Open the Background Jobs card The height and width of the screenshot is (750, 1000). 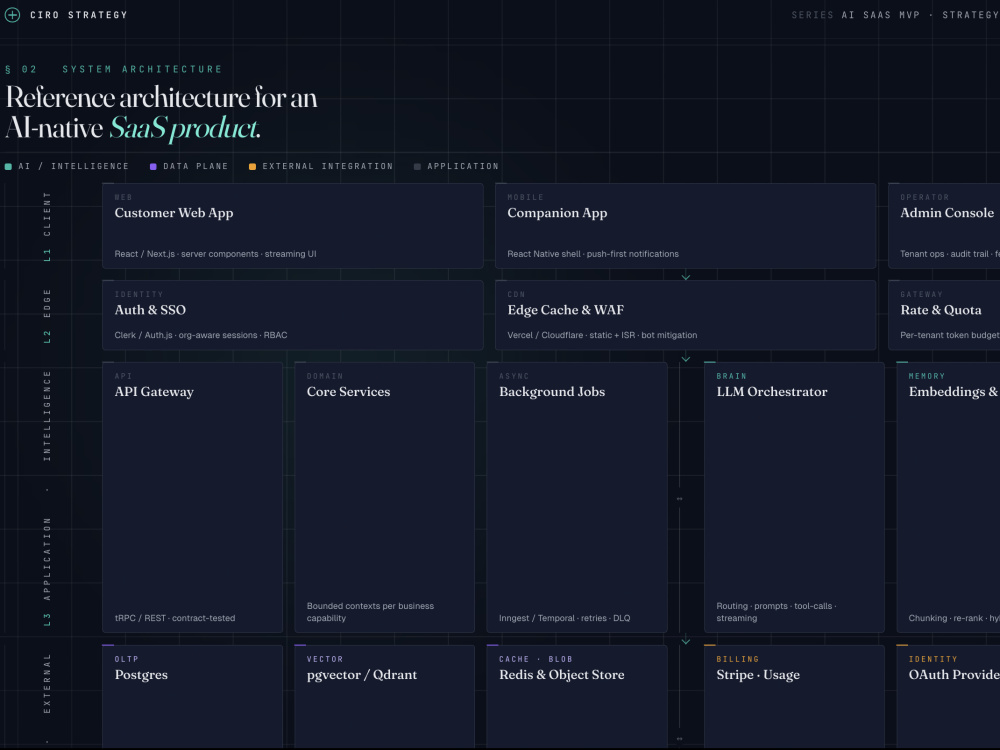pyautogui.click(x=577, y=497)
